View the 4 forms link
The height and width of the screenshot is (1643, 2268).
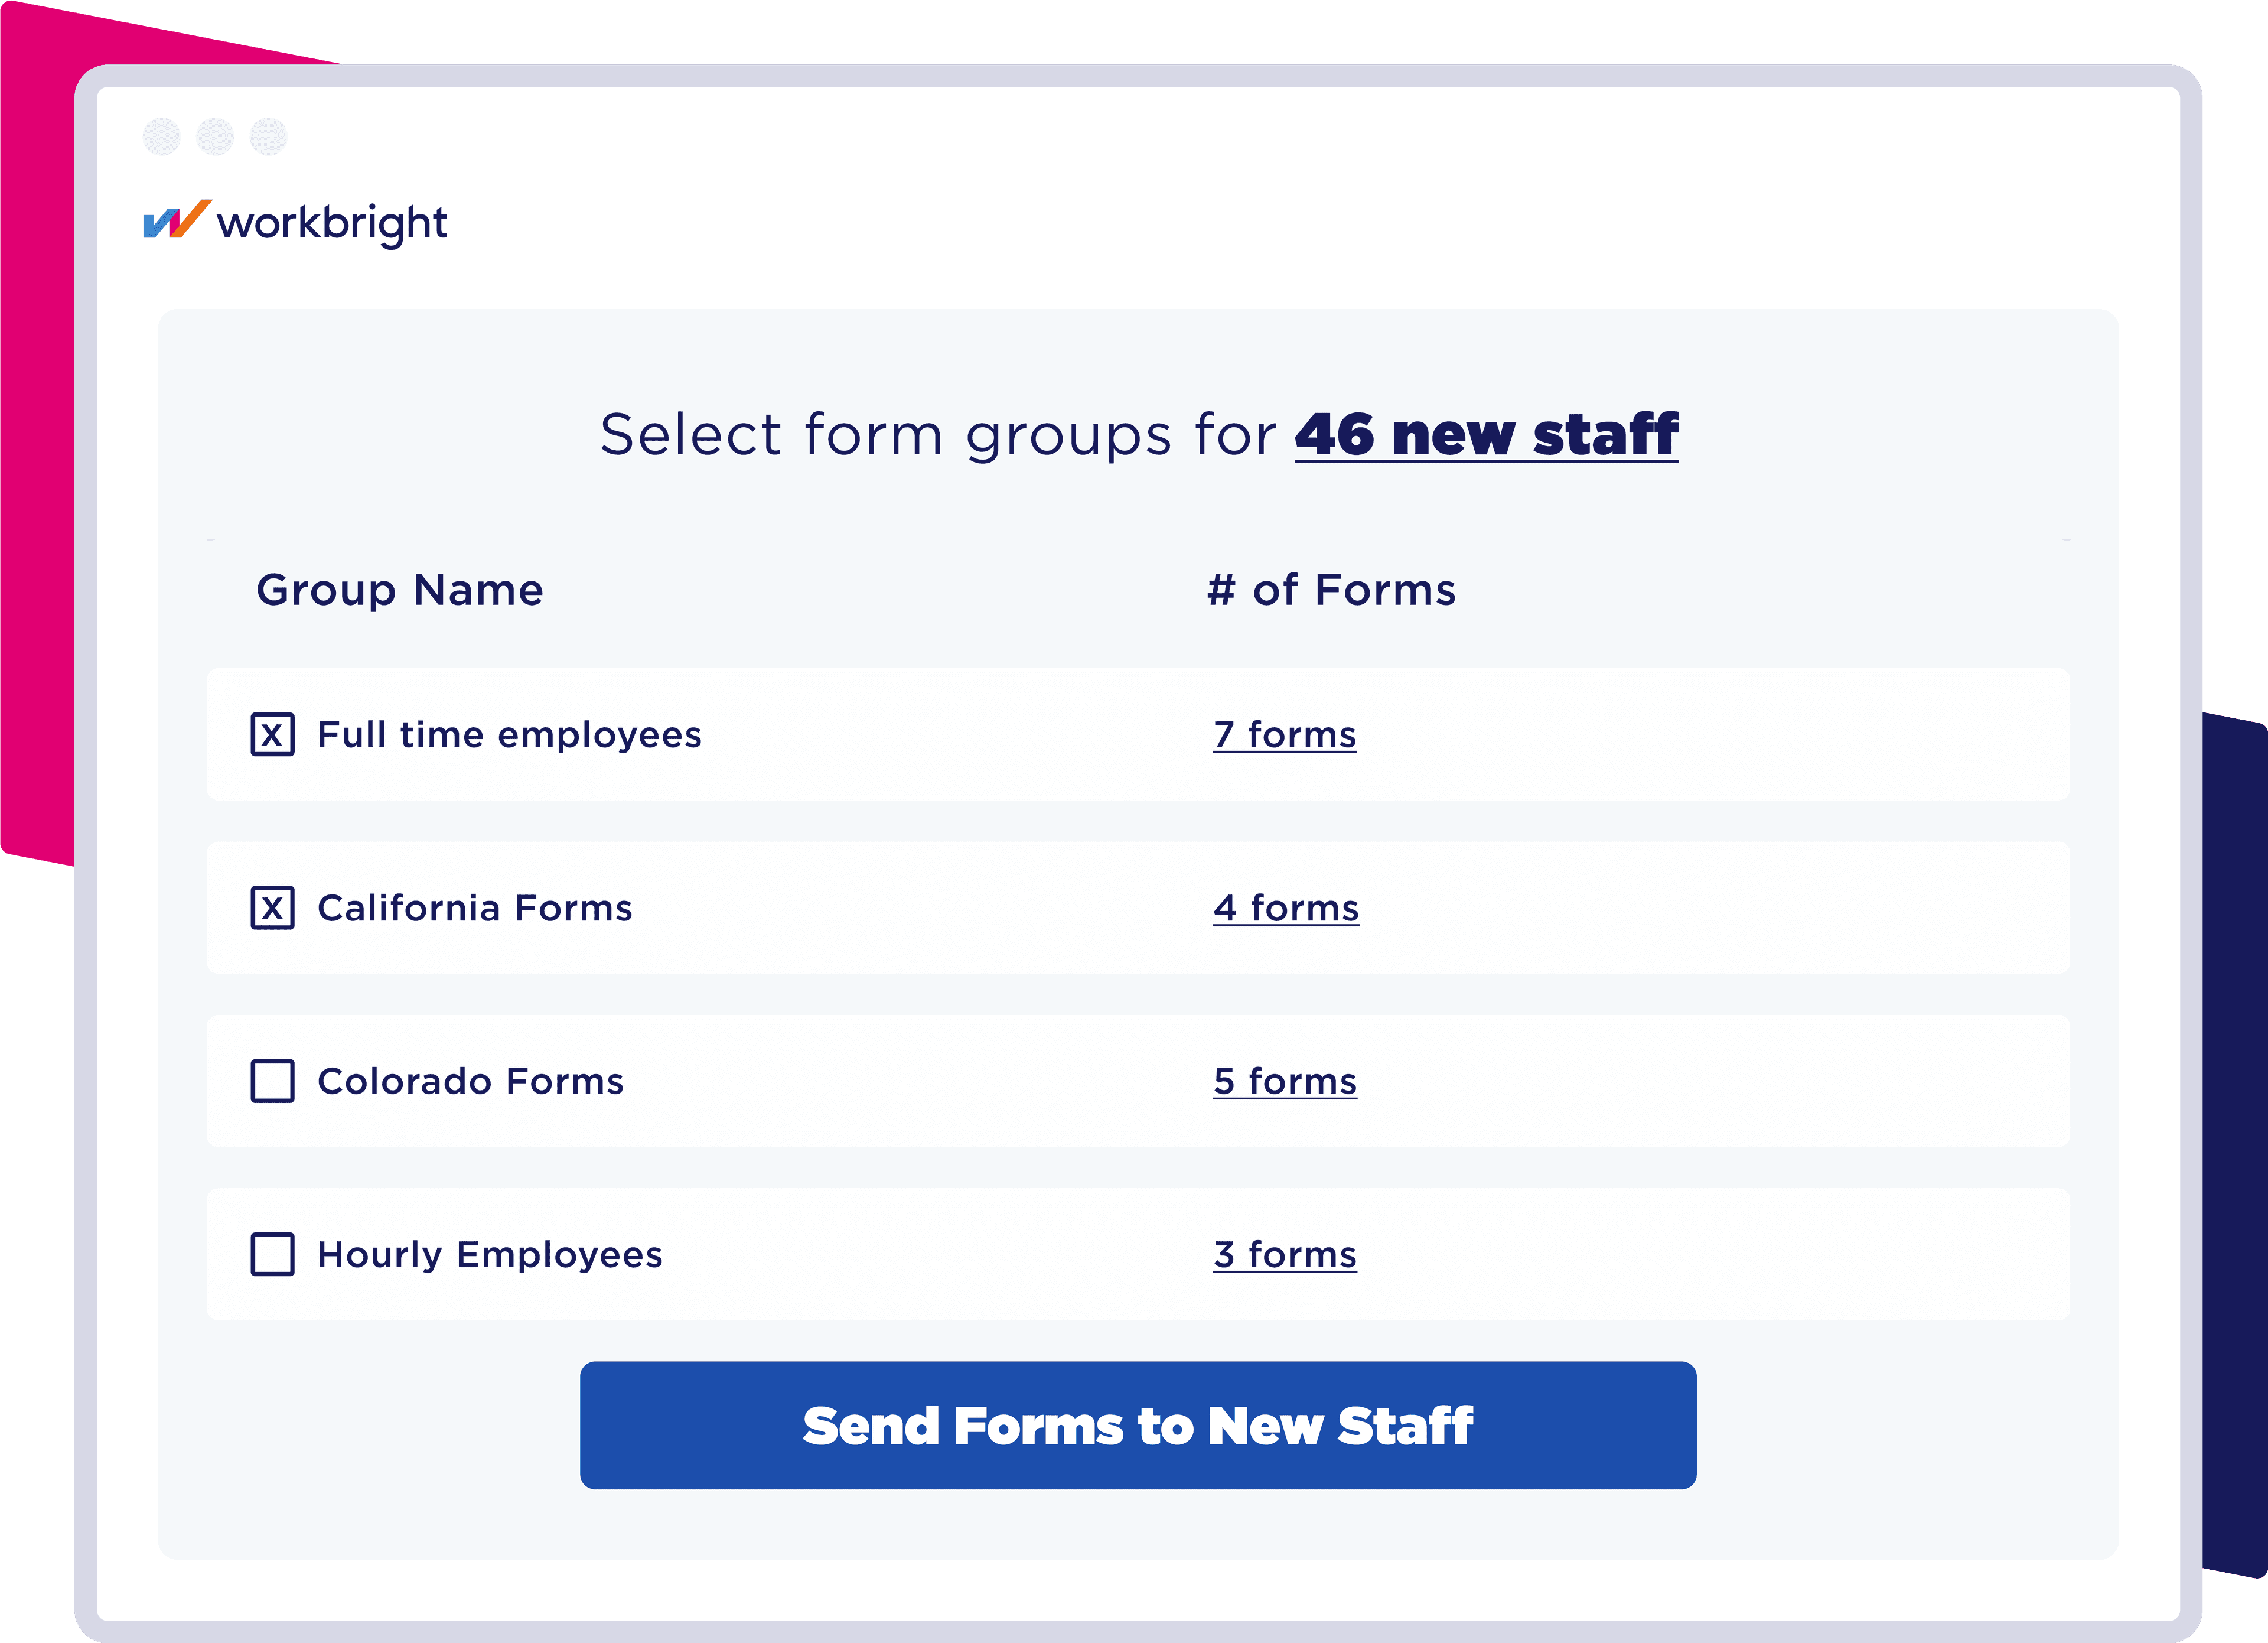pyautogui.click(x=1285, y=907)
